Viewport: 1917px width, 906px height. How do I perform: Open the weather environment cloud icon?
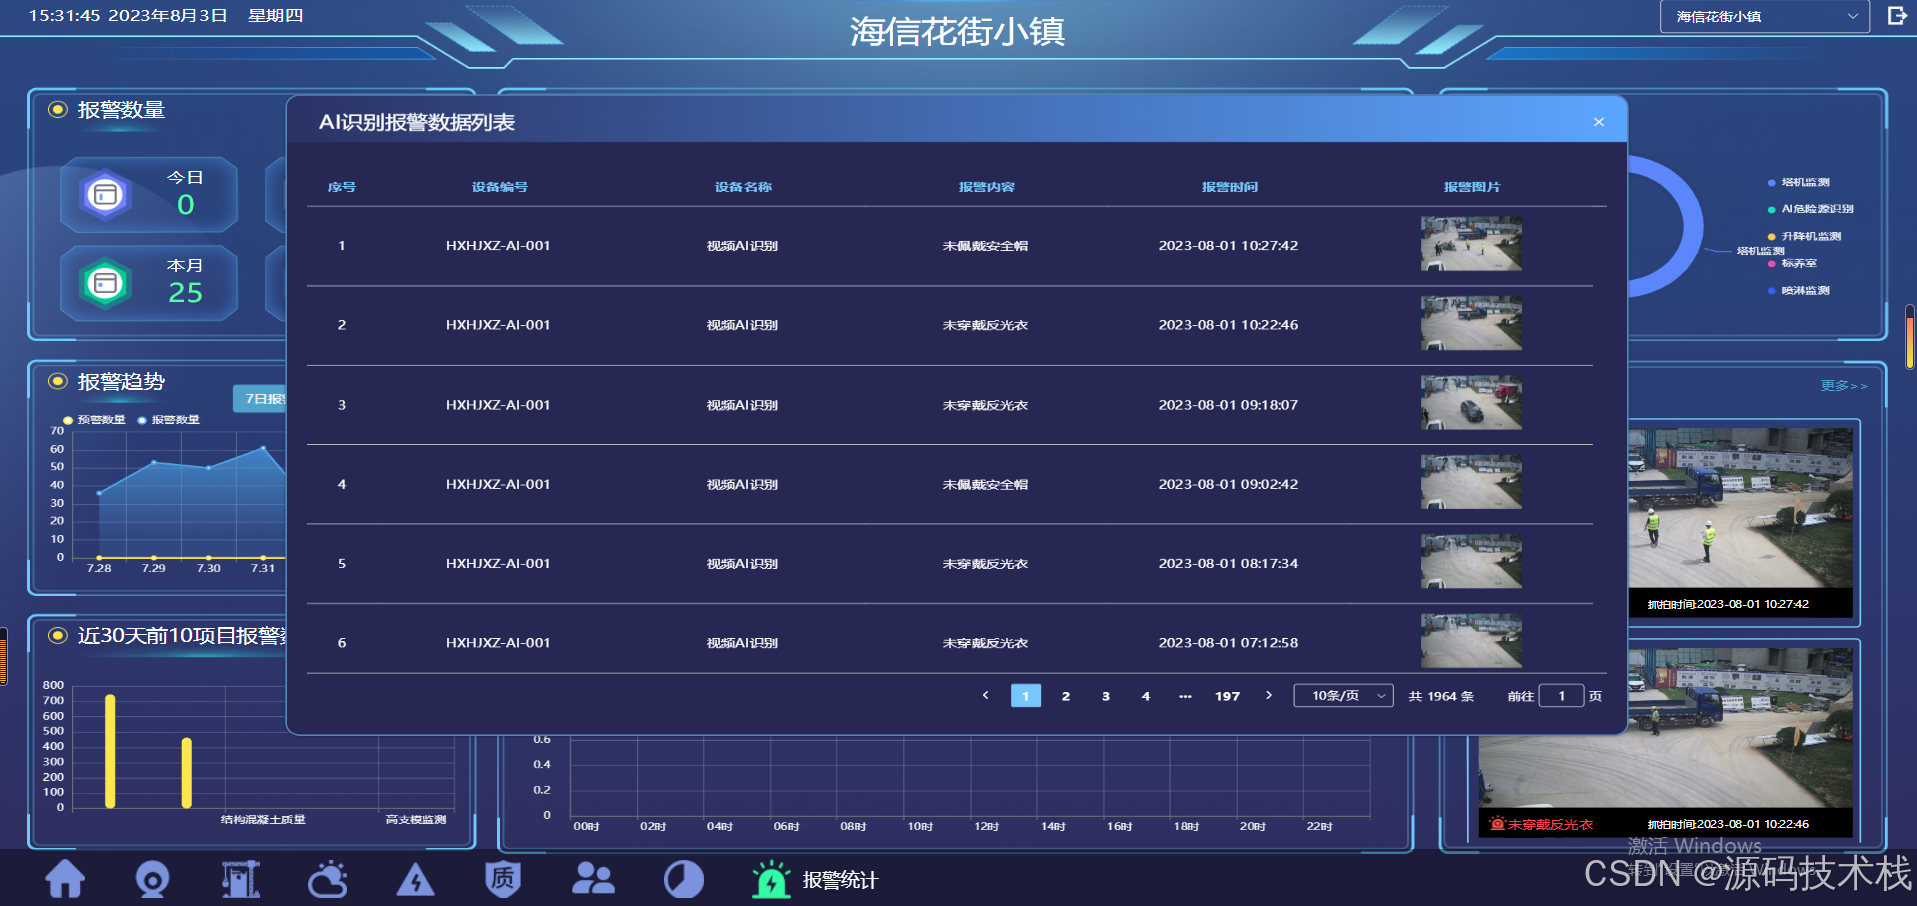328,879
